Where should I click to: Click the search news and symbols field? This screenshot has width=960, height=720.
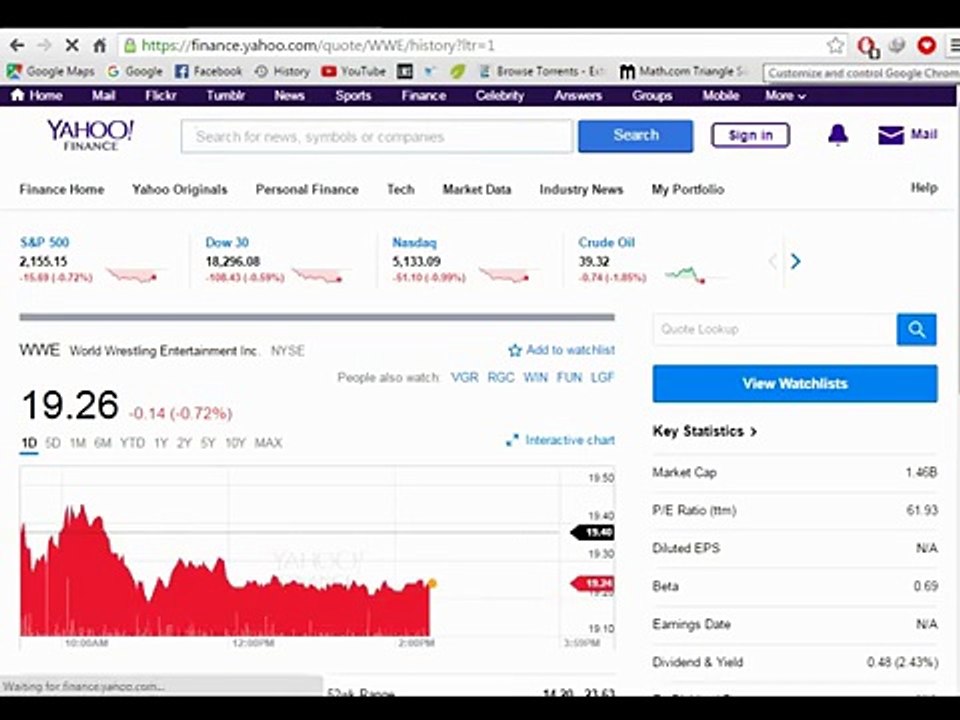tap(377, 136)
